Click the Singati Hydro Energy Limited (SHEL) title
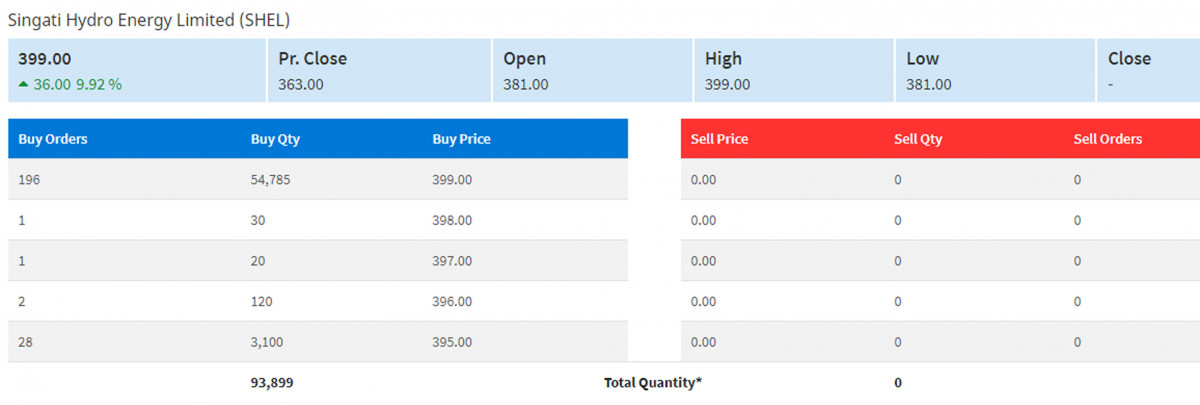 [149, 19]
